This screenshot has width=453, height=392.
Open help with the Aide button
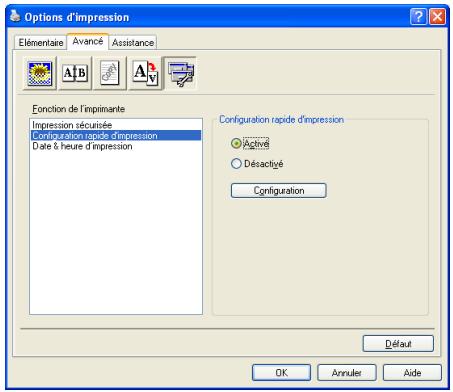click(x=412, y=373)
